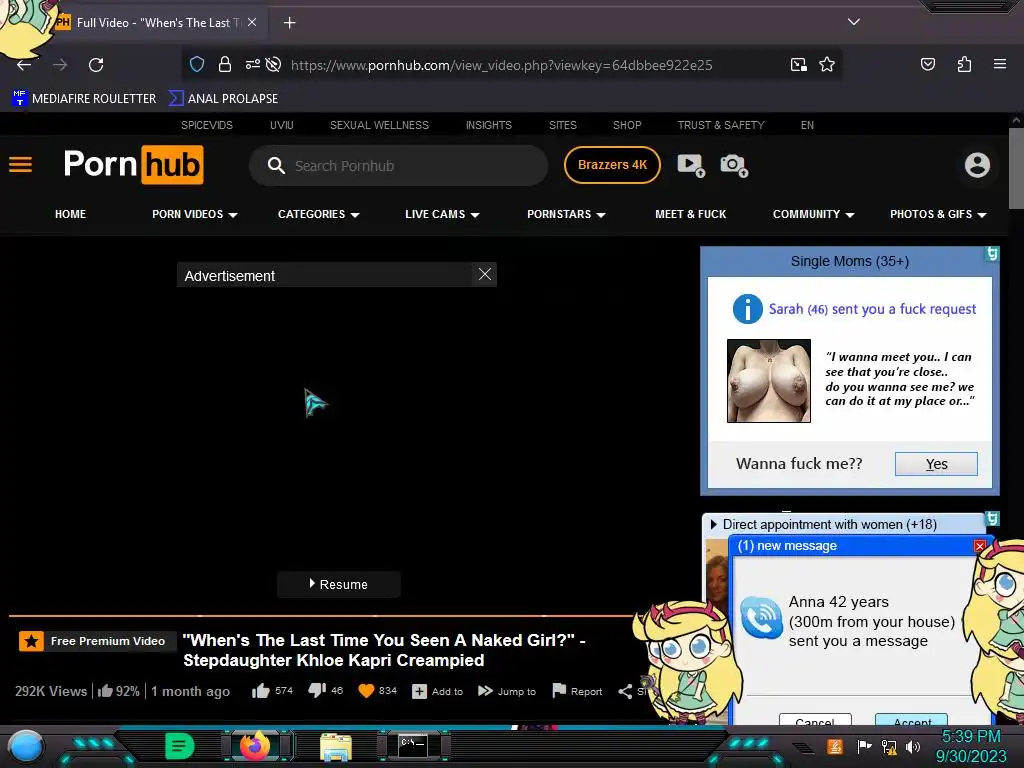This screenshot has width=1024, height=768.
Task: Open site permissions icon in address bar
Action: pyautogui.click(x=253, y=64)
